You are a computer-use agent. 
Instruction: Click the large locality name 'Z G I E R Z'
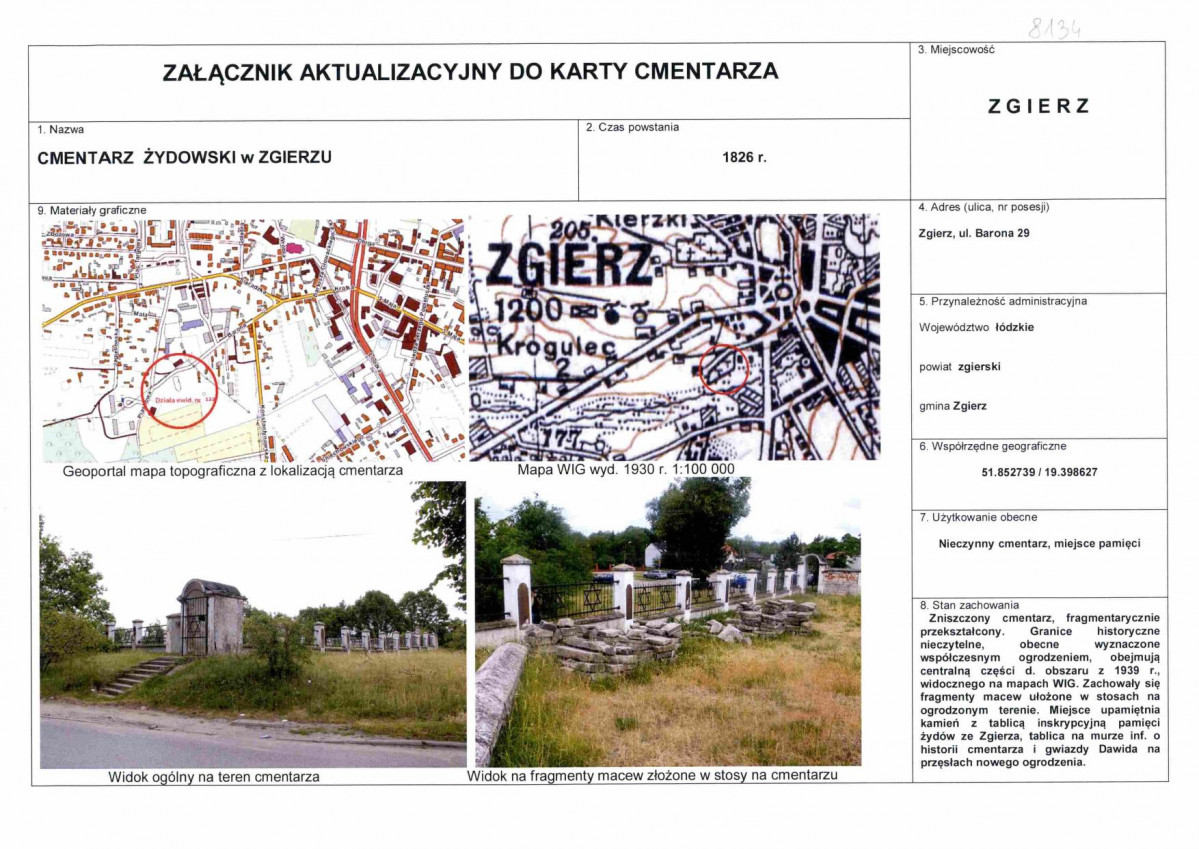click(1038, 106)
